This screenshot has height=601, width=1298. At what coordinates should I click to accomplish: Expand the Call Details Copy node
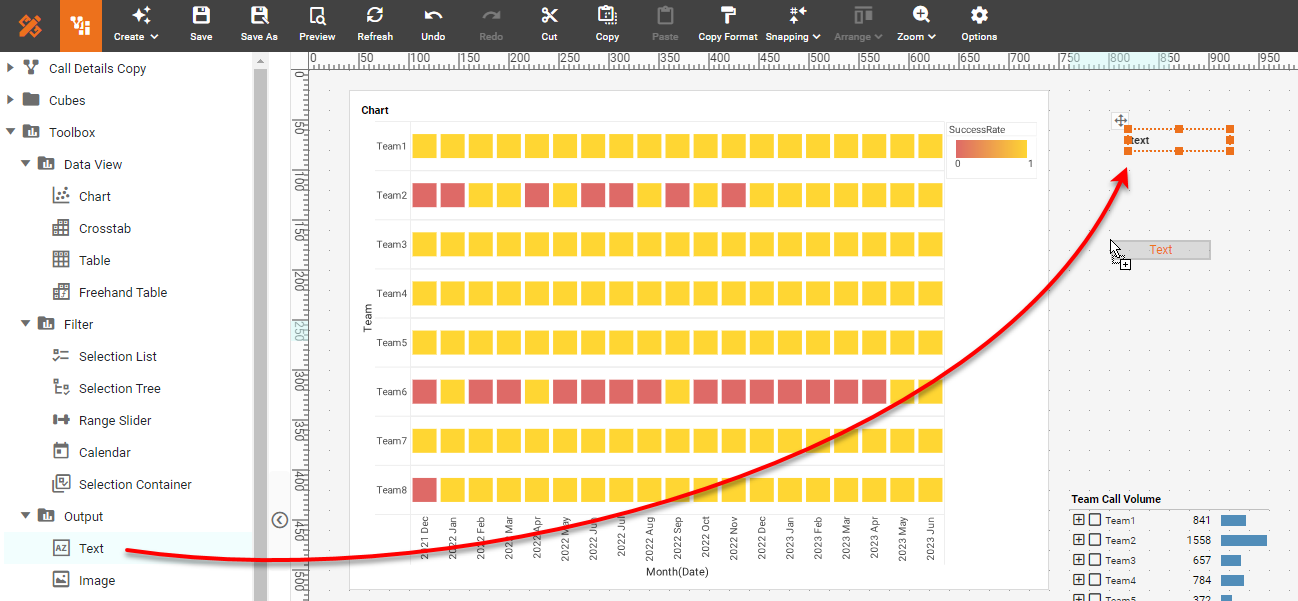pos(10,68)
